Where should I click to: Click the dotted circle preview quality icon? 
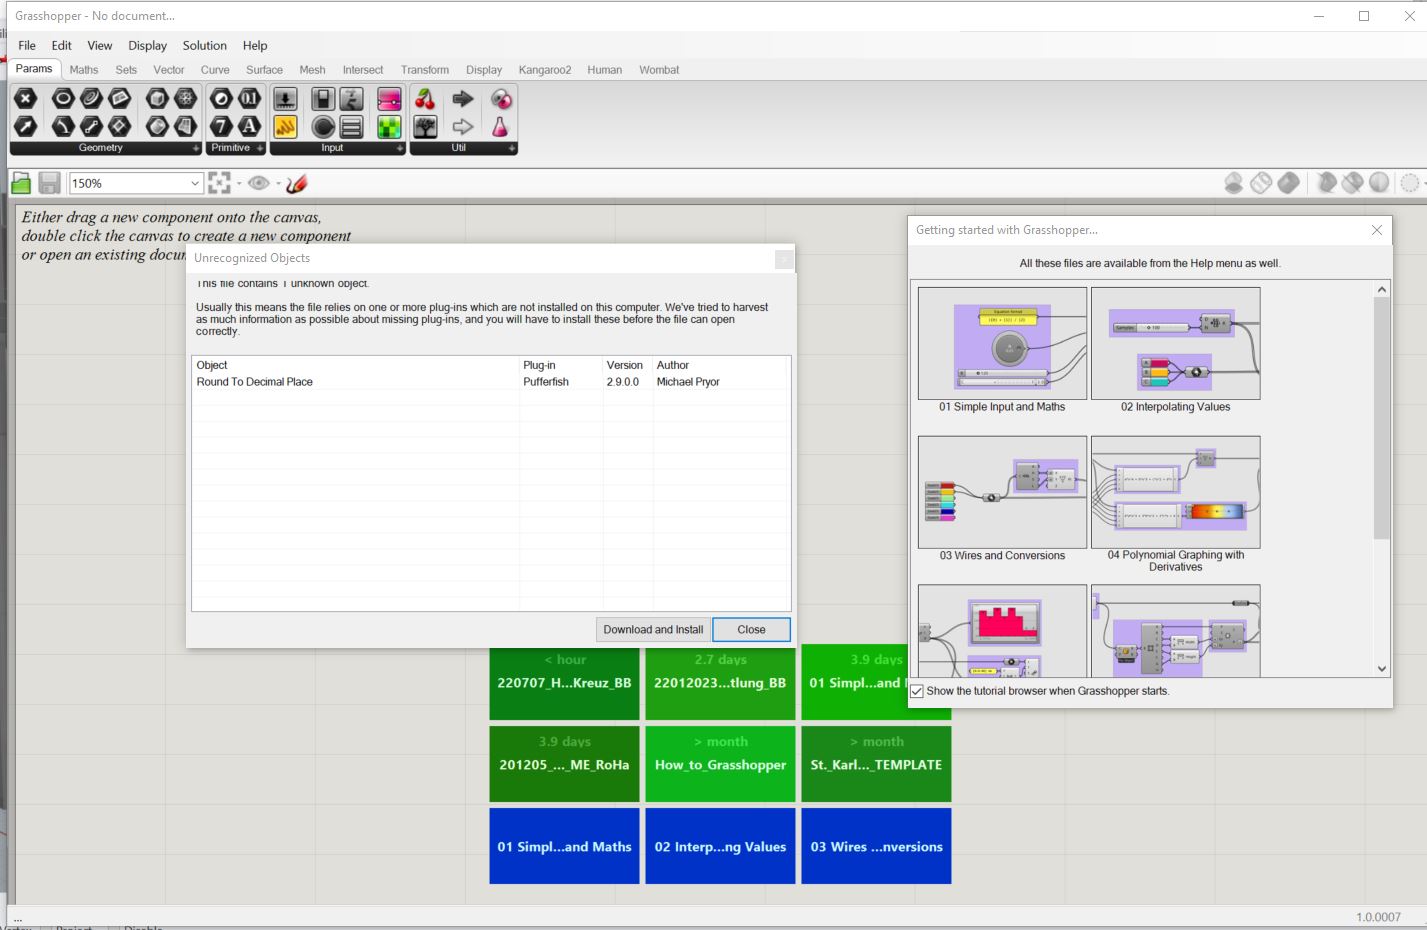click(x=1410, y=183)
